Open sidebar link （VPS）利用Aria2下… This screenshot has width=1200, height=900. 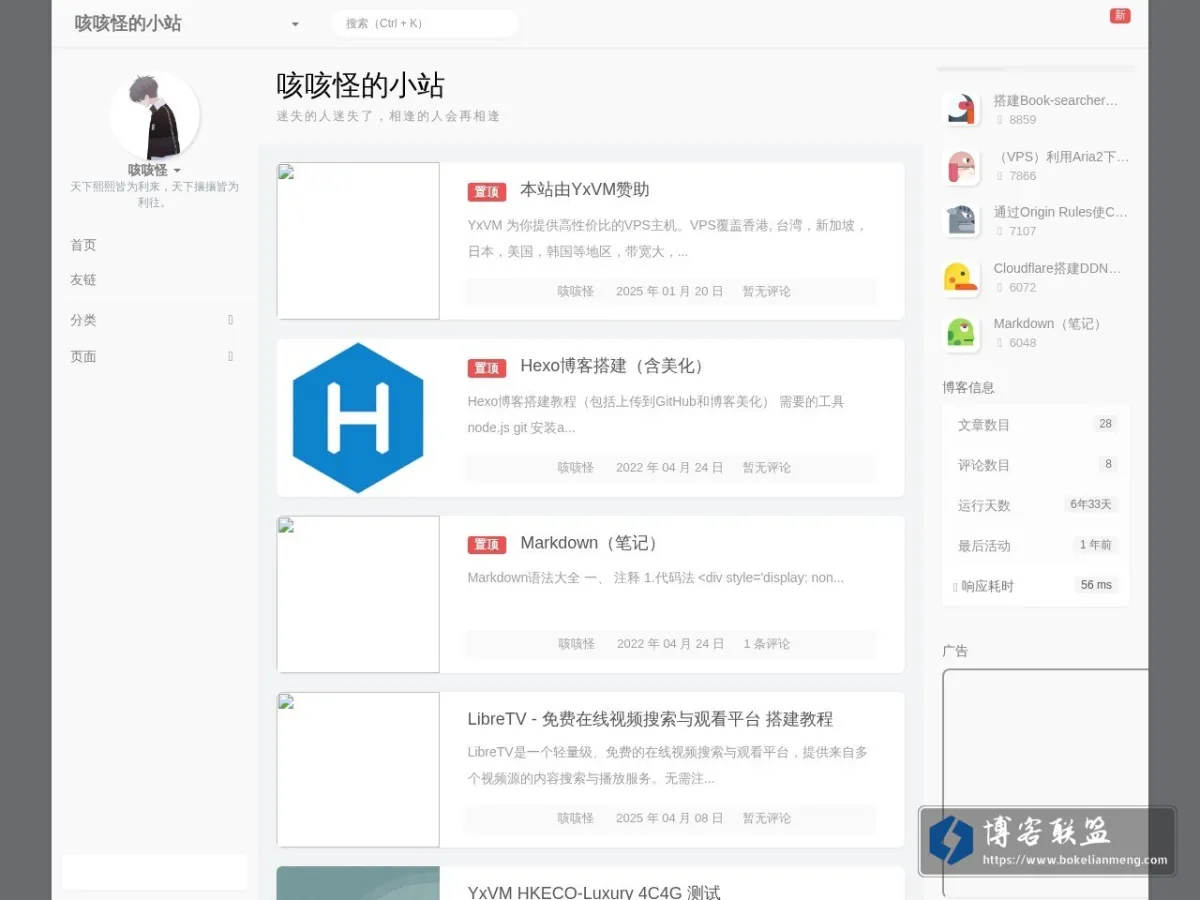(x=1061, y=157)
